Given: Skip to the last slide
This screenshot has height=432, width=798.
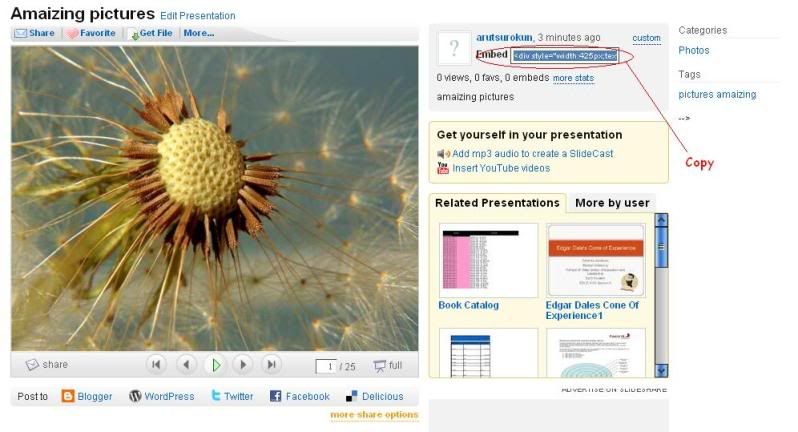Looking at the screenshot, I should click(x=272, y=365).
